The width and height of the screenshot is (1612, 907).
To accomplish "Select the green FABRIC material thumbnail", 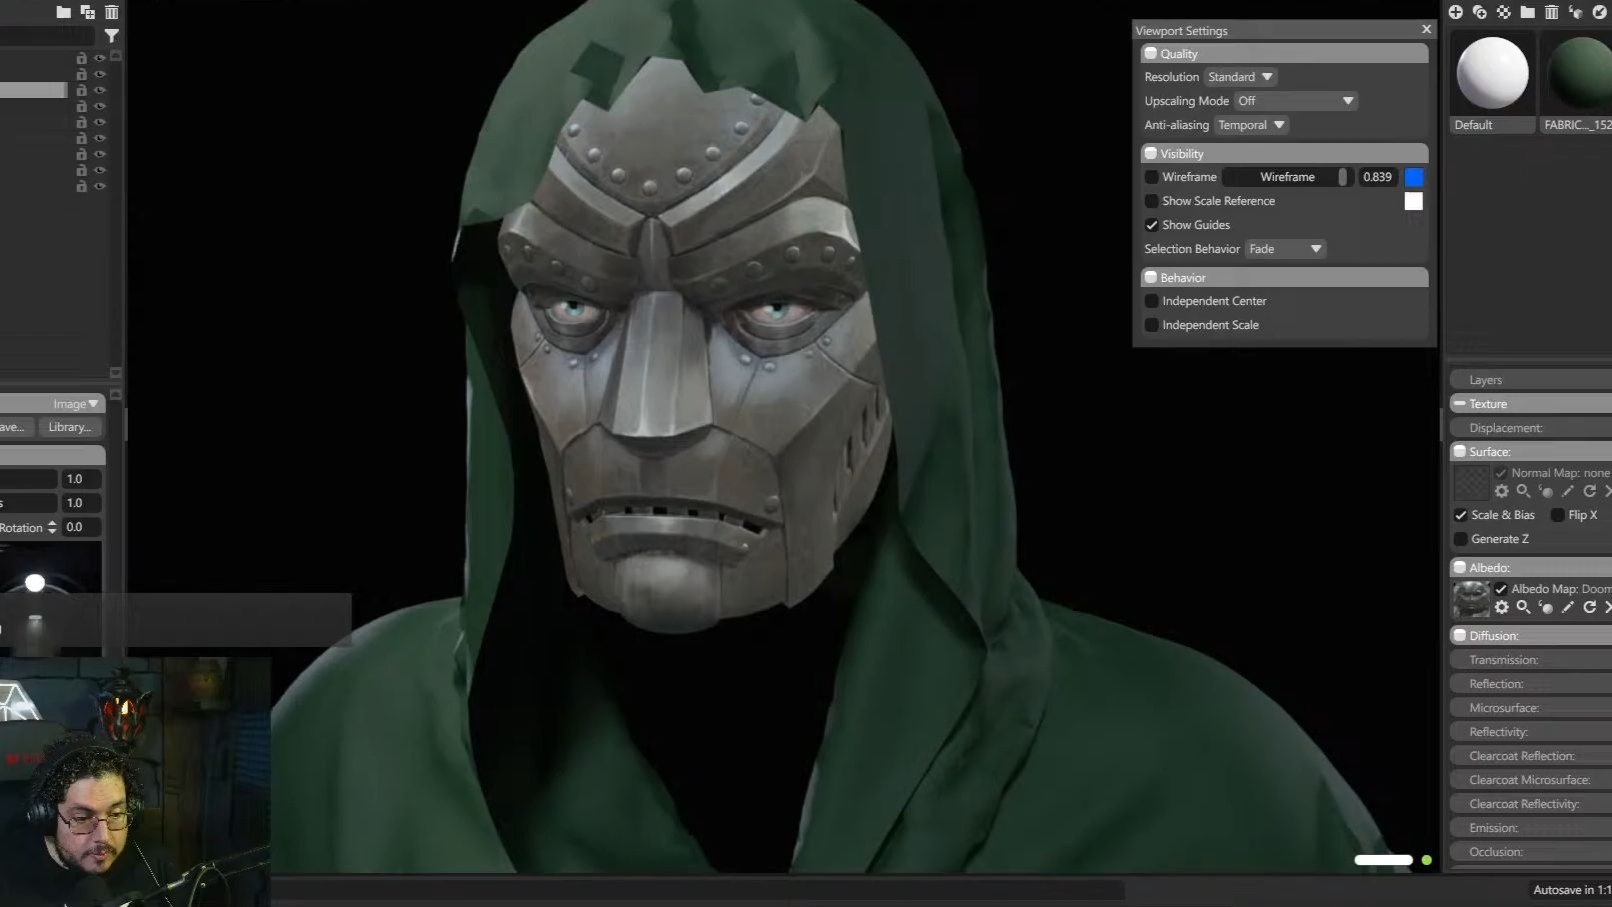I will [x=1577, y=73].
